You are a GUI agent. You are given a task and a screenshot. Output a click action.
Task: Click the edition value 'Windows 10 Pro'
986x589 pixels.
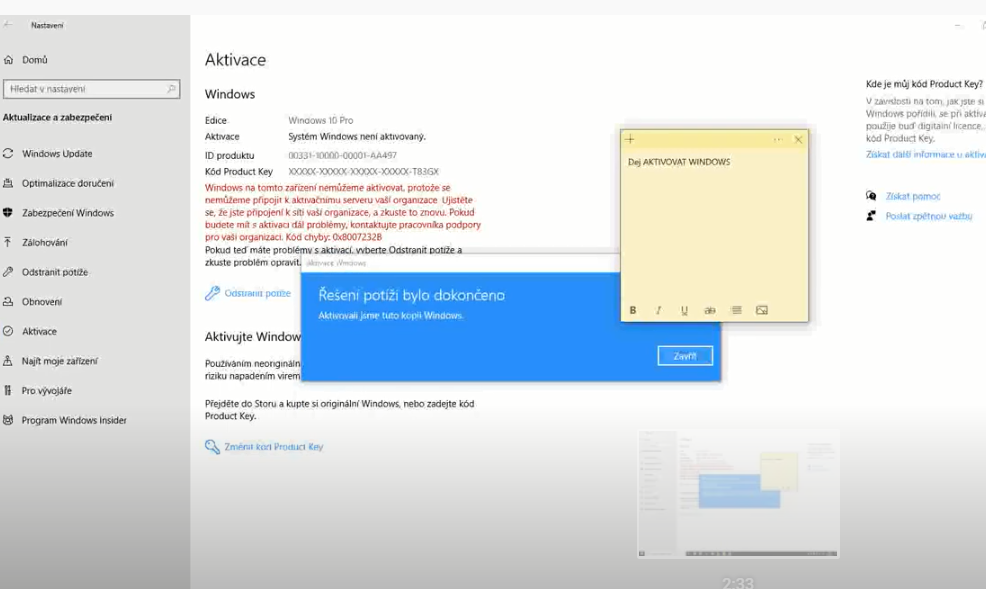pyautogui.click(x=321, y=120)
